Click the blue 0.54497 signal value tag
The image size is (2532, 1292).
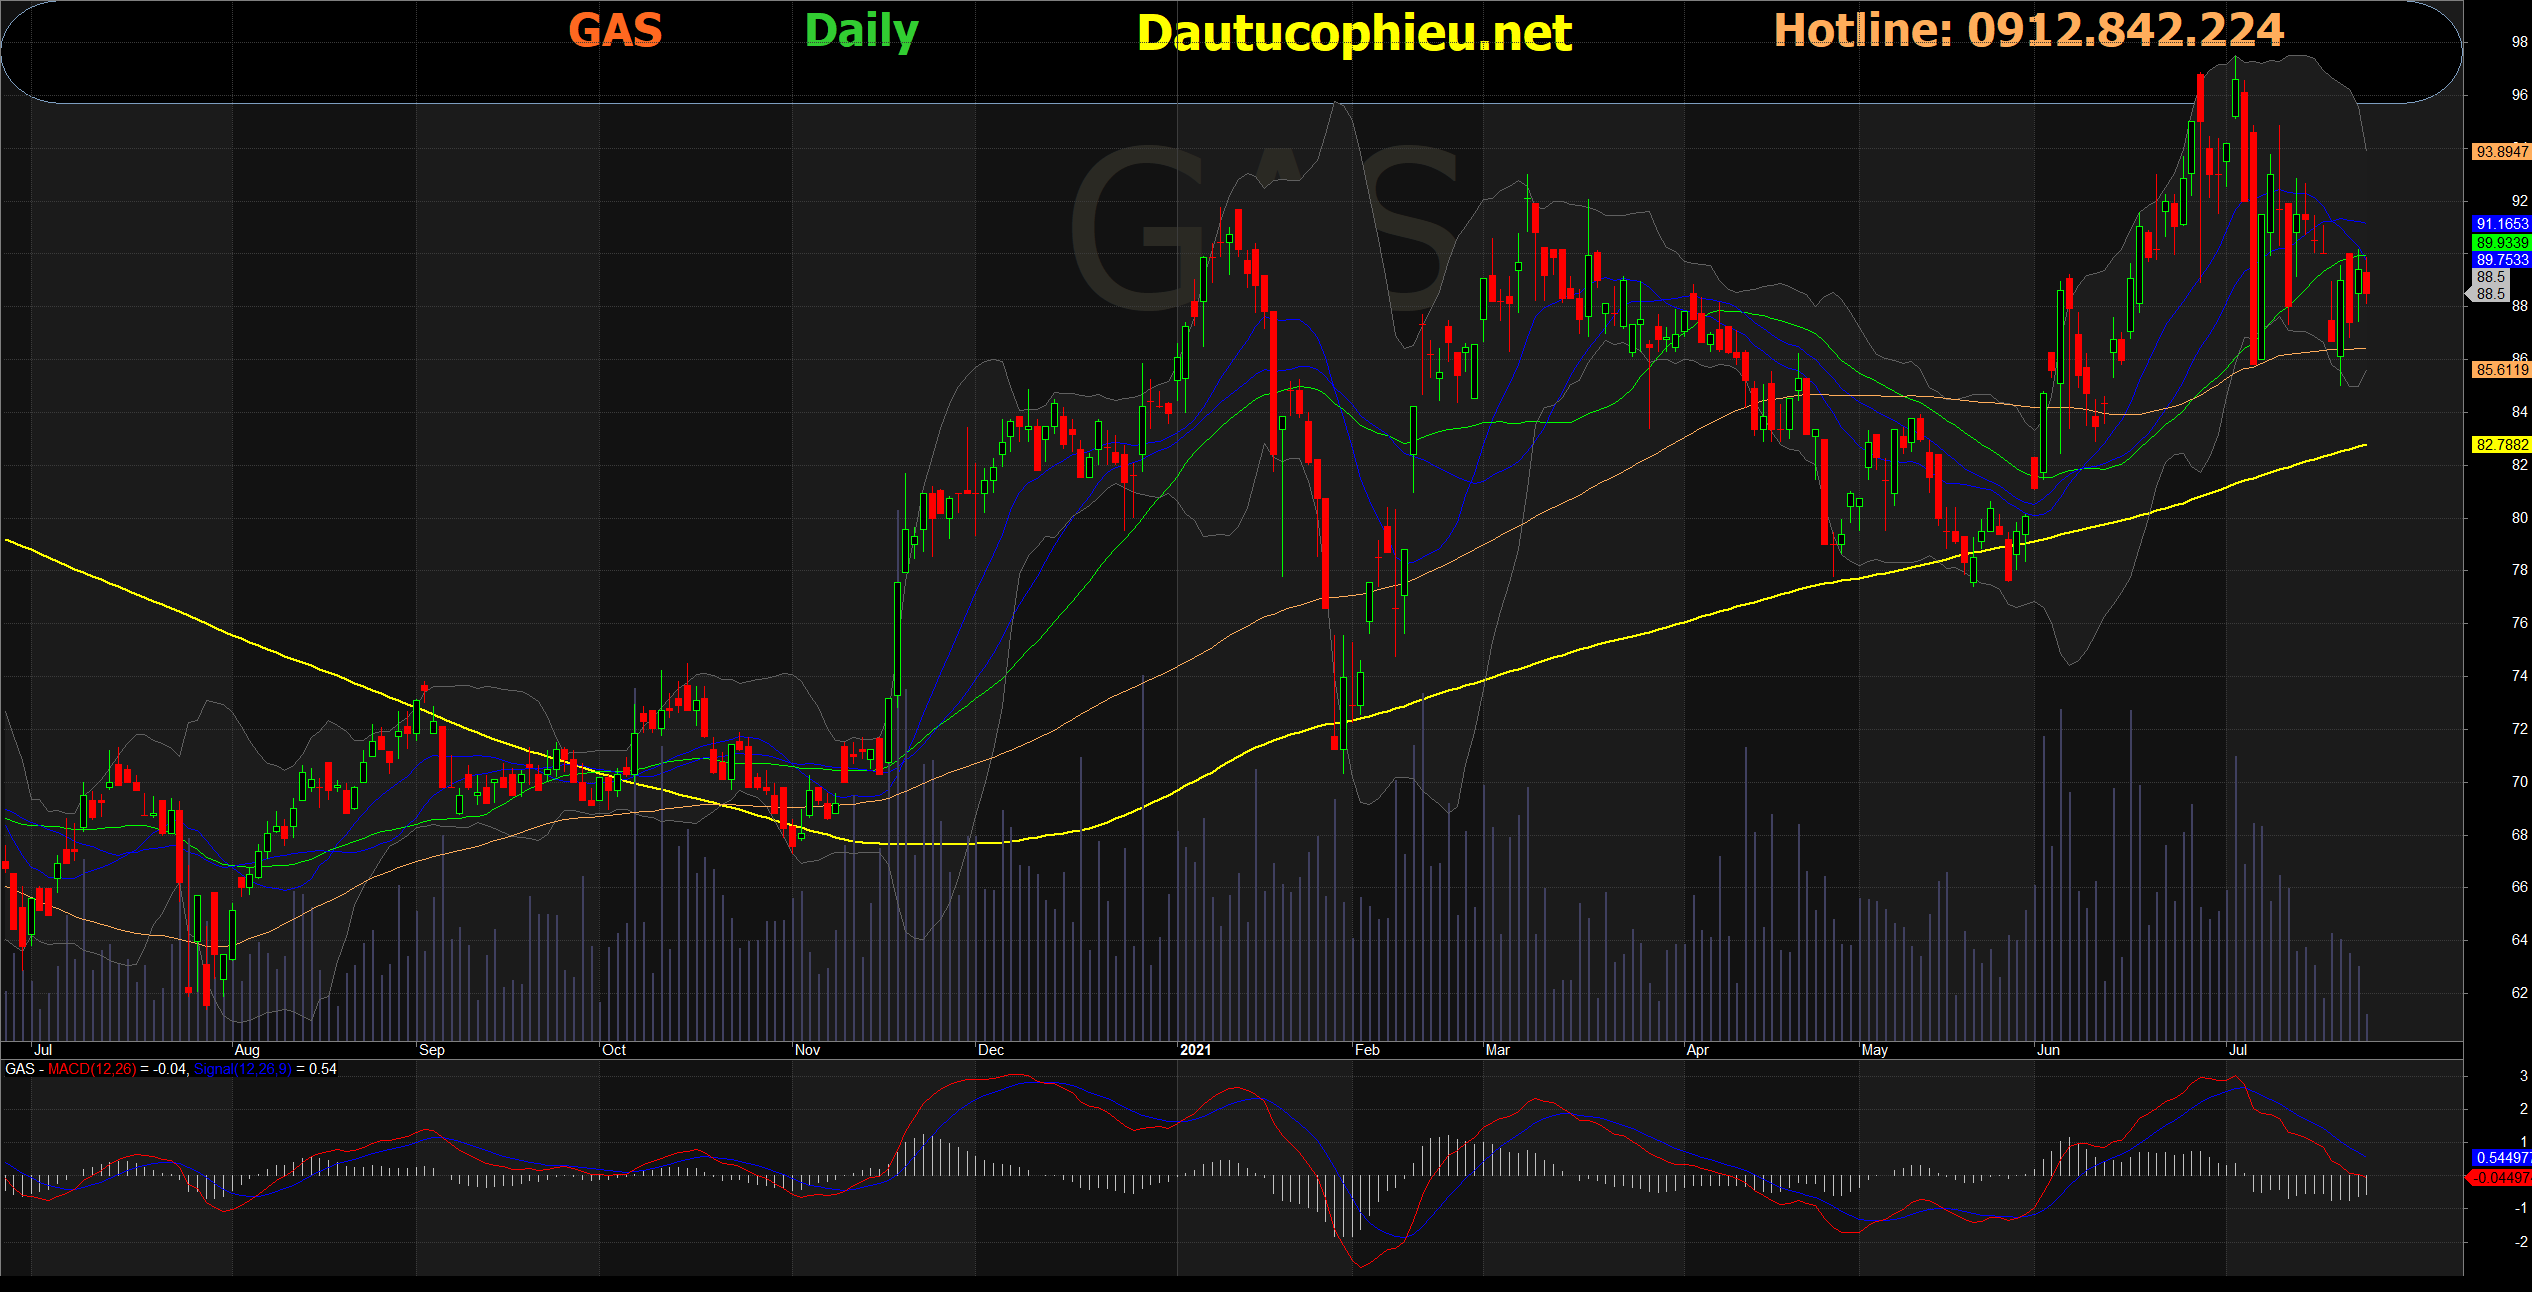pos(2500,1158)
